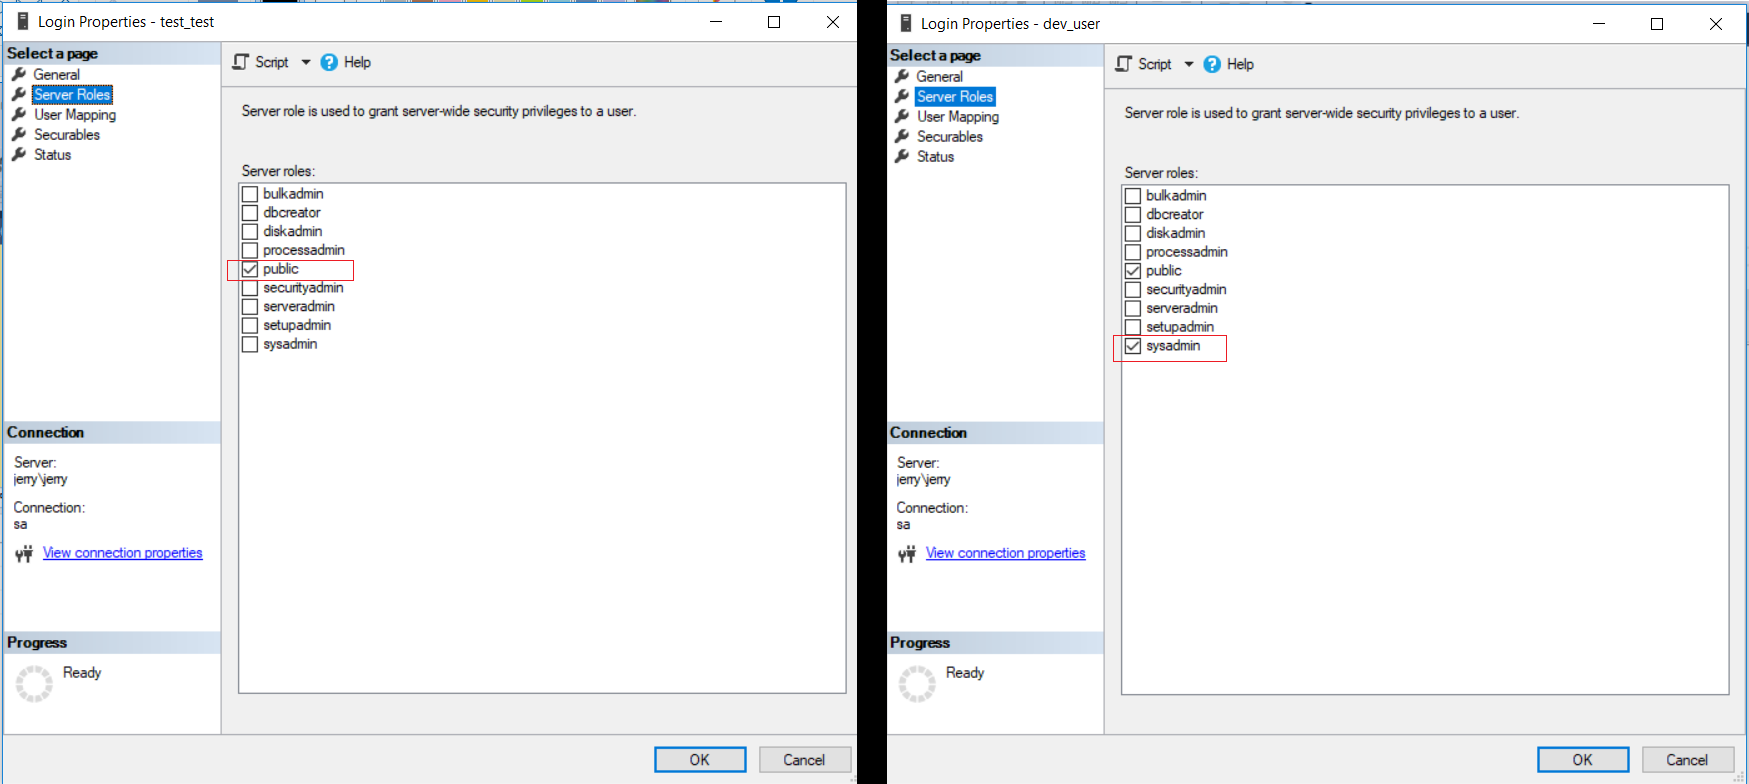1749x784 pixels.
Task: Click connection plug icon in dev_user window
Action: point(907,554)
